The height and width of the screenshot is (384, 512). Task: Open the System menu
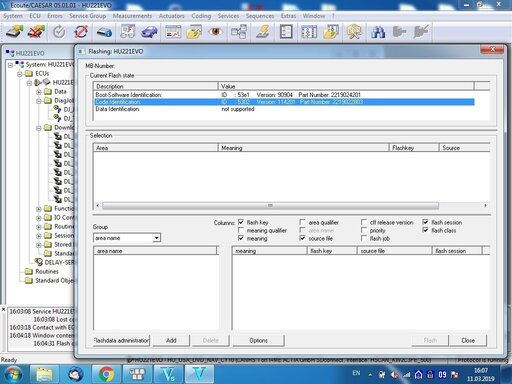click(13, 16)
